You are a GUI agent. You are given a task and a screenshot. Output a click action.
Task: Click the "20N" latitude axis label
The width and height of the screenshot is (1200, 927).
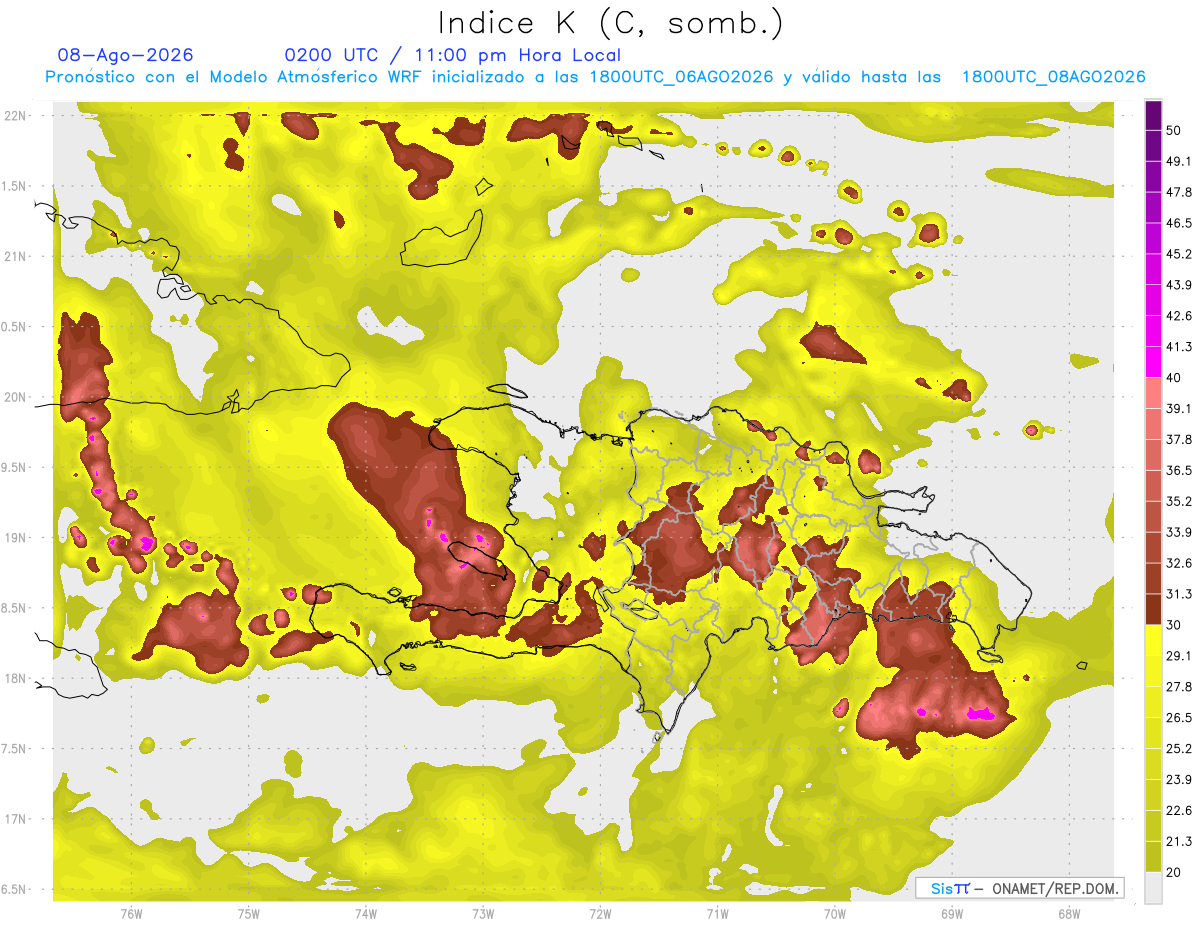[15, 397]
